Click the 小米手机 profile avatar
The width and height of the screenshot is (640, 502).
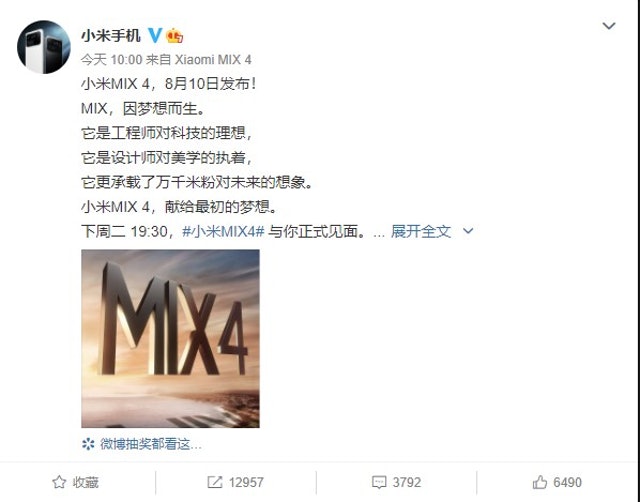tap(44, 47)
